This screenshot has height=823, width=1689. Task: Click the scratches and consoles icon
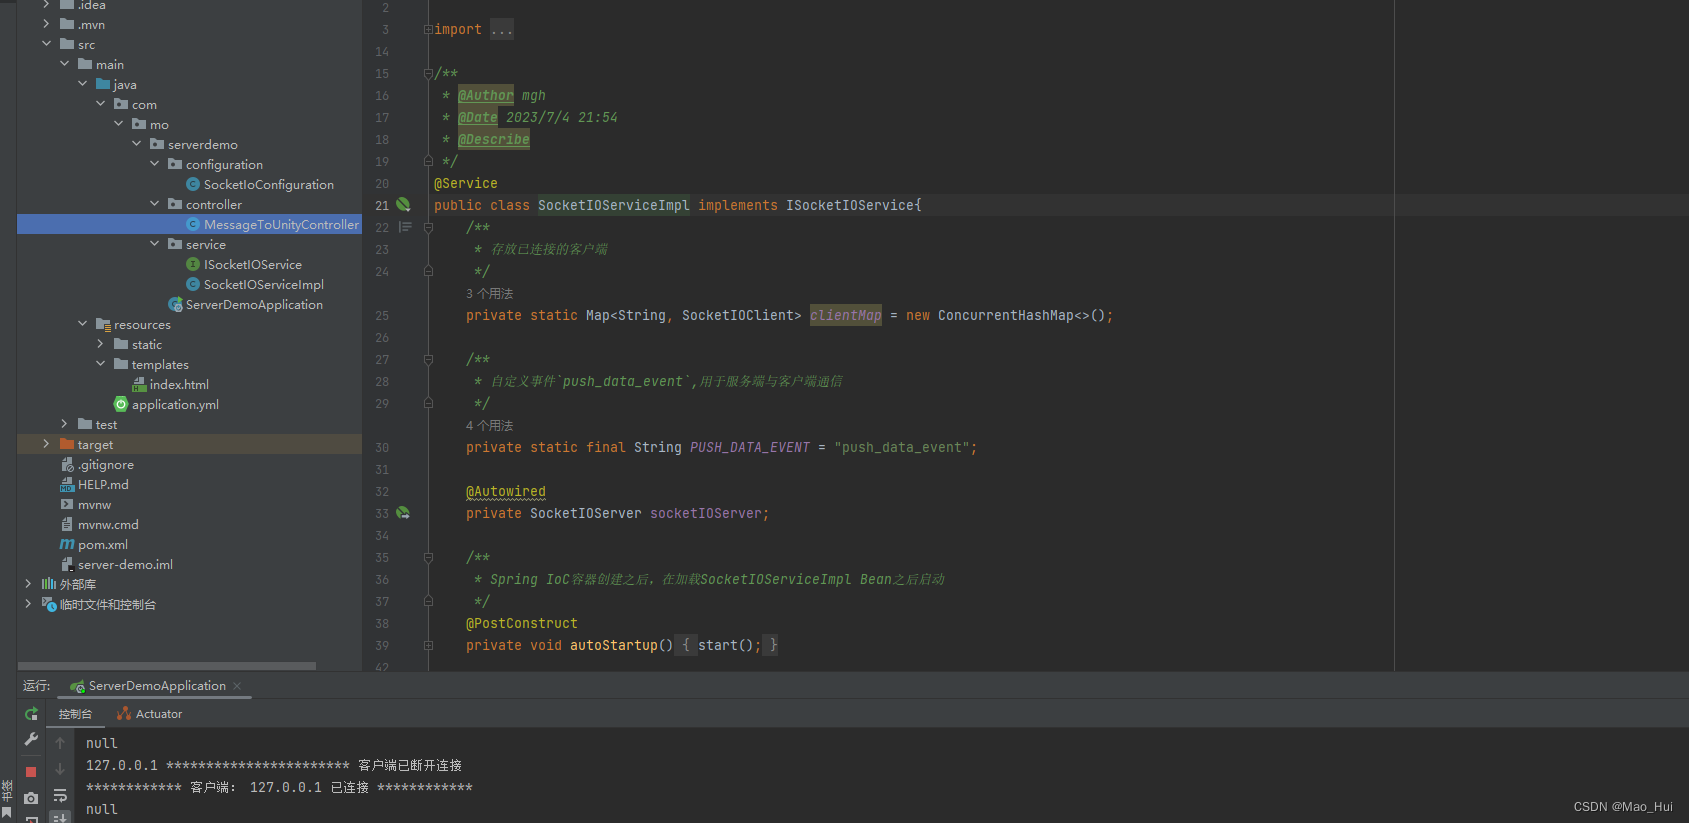[48, 604]
